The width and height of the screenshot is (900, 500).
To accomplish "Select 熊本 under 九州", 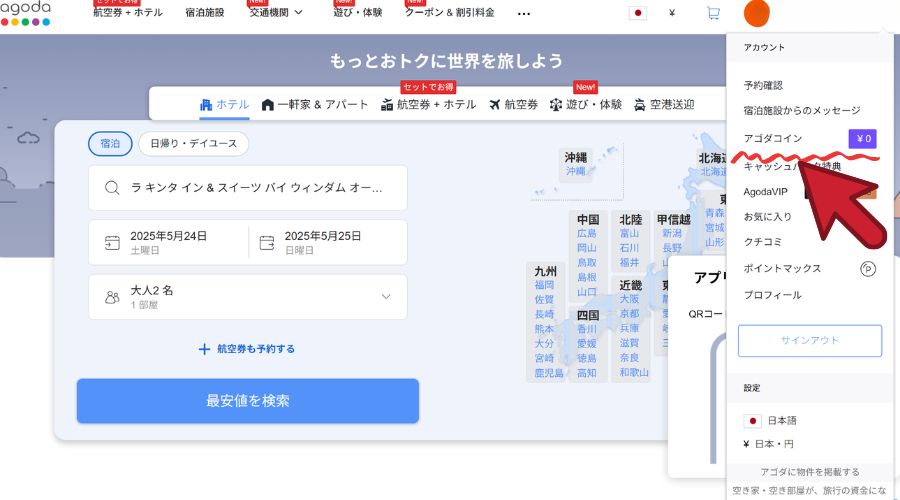I will (544, 329).
